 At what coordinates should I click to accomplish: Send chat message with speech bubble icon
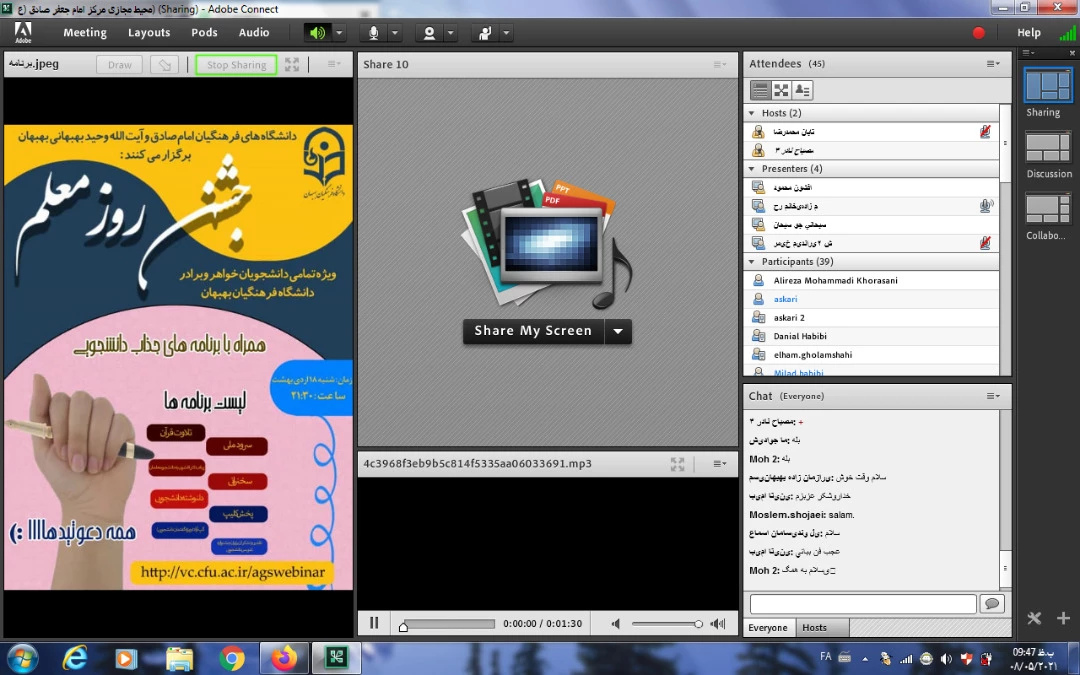991,604
